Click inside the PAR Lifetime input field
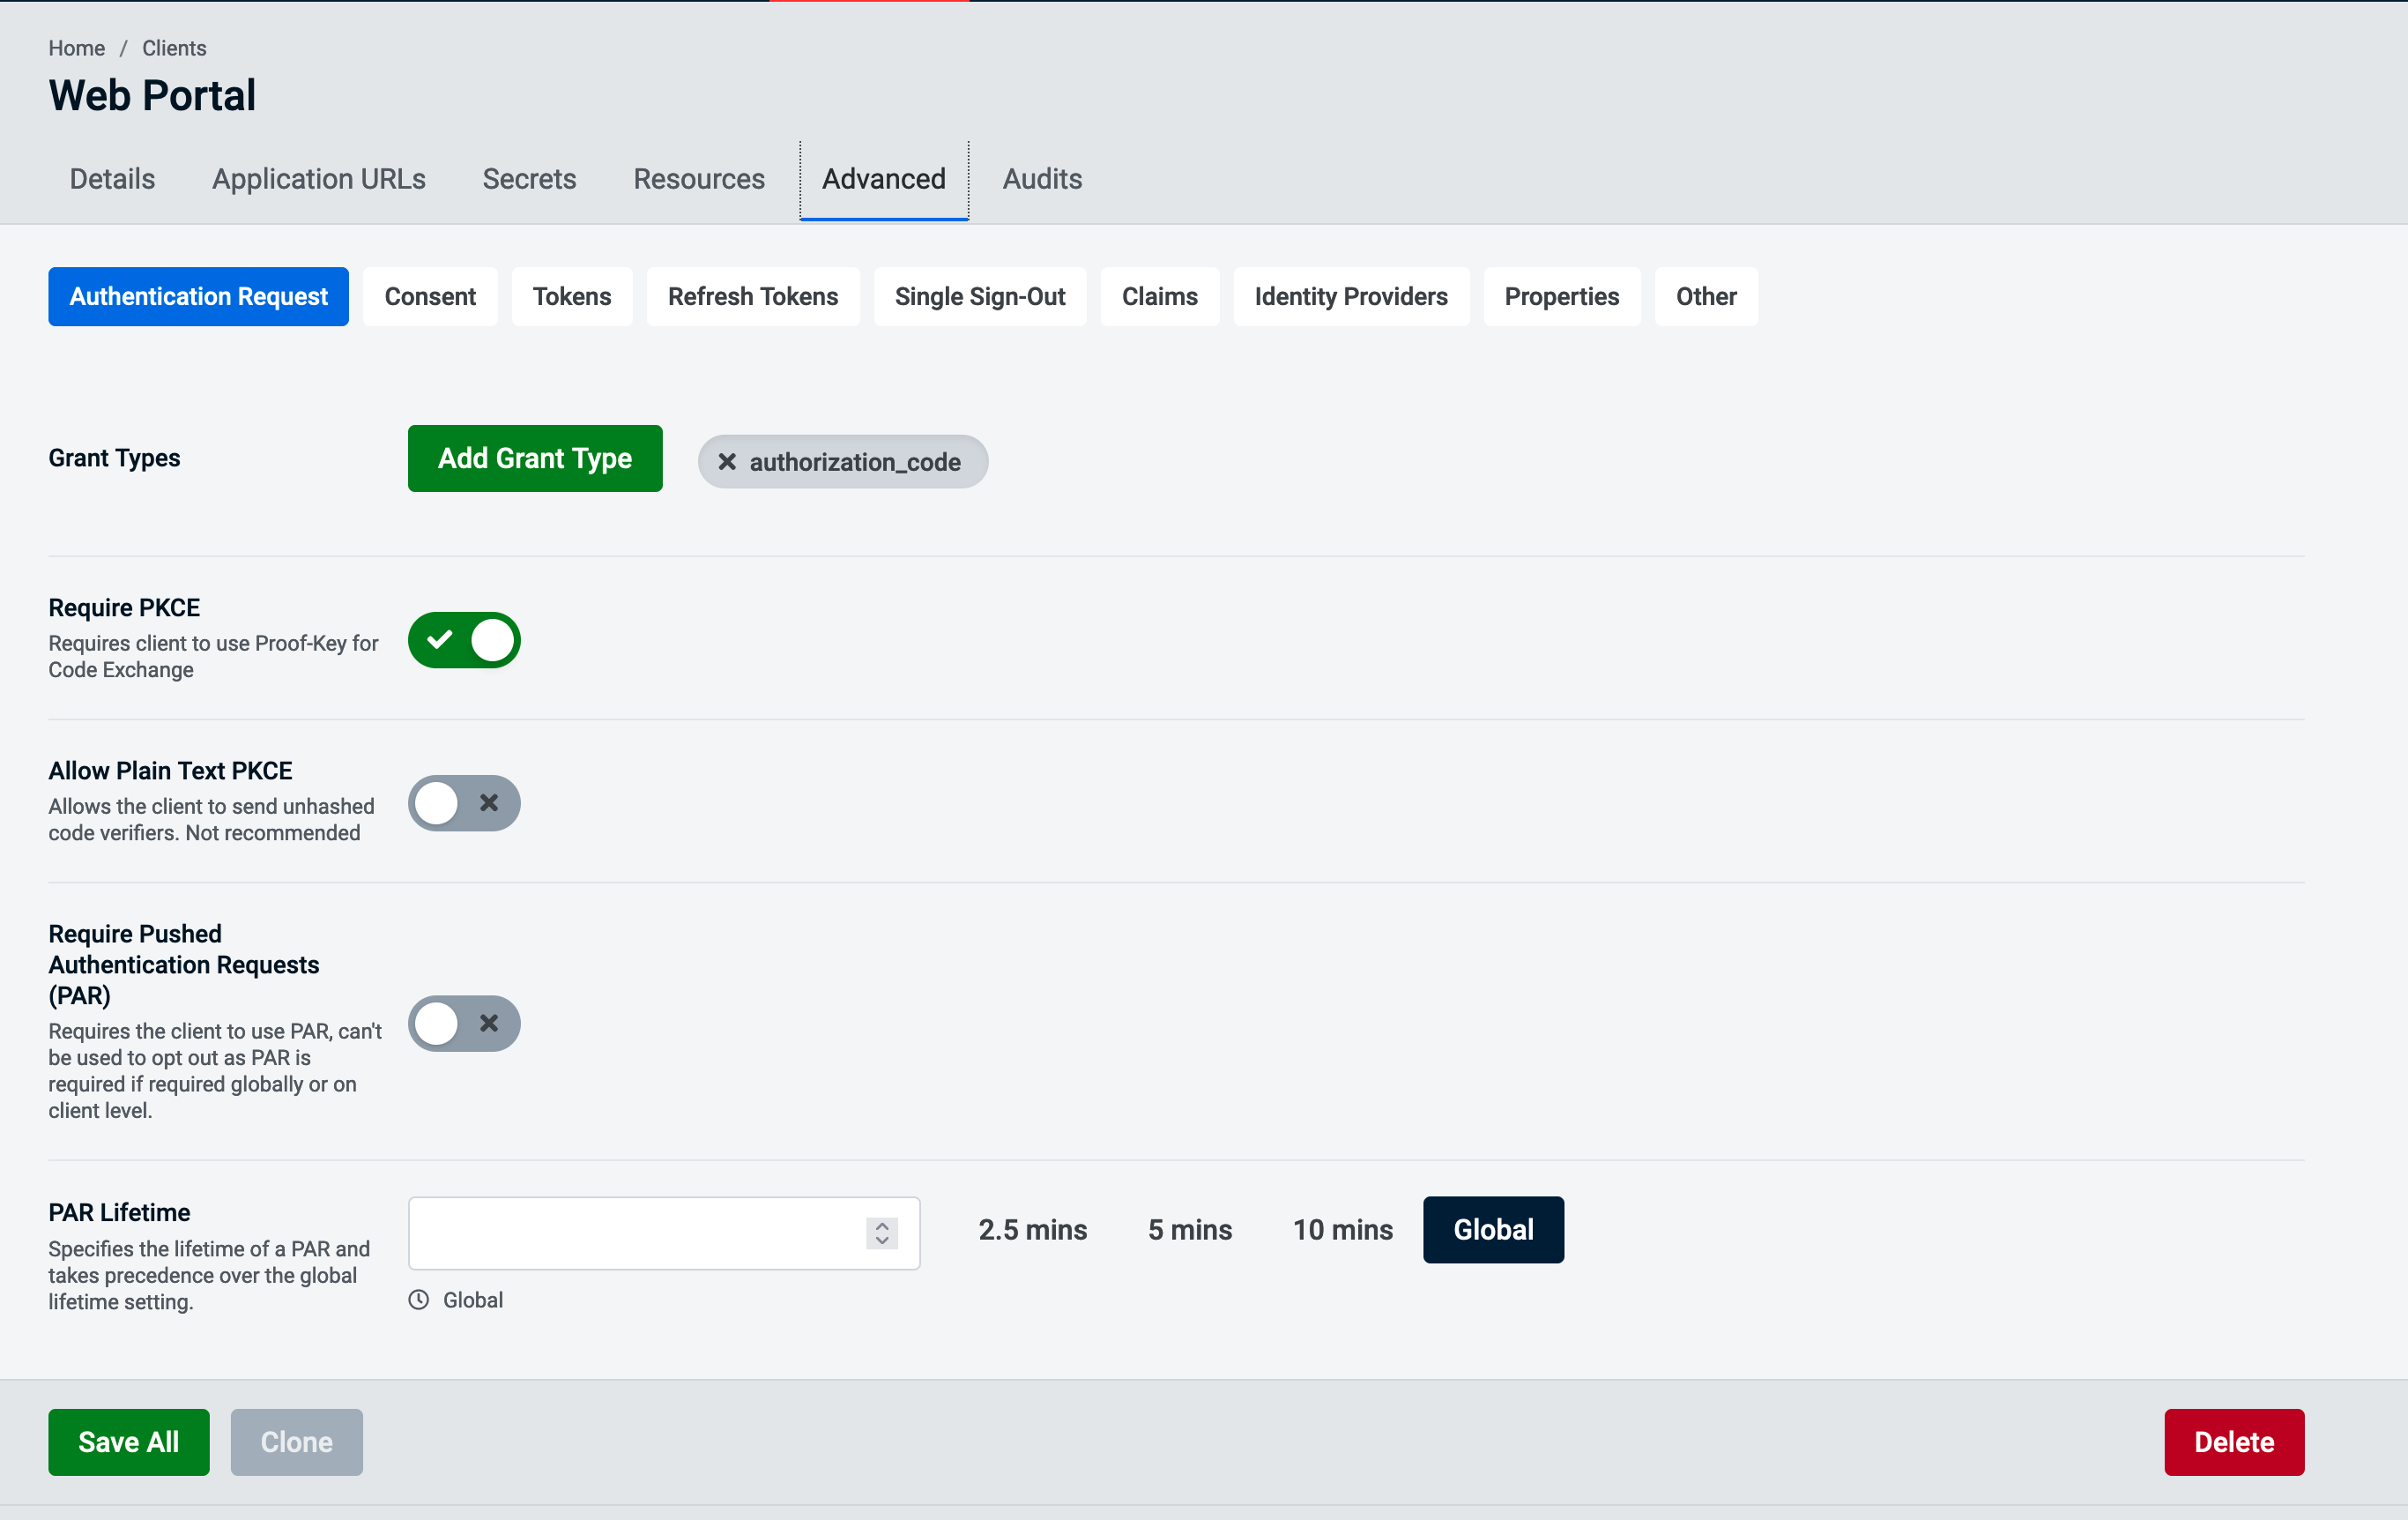 coord(640,1233)
